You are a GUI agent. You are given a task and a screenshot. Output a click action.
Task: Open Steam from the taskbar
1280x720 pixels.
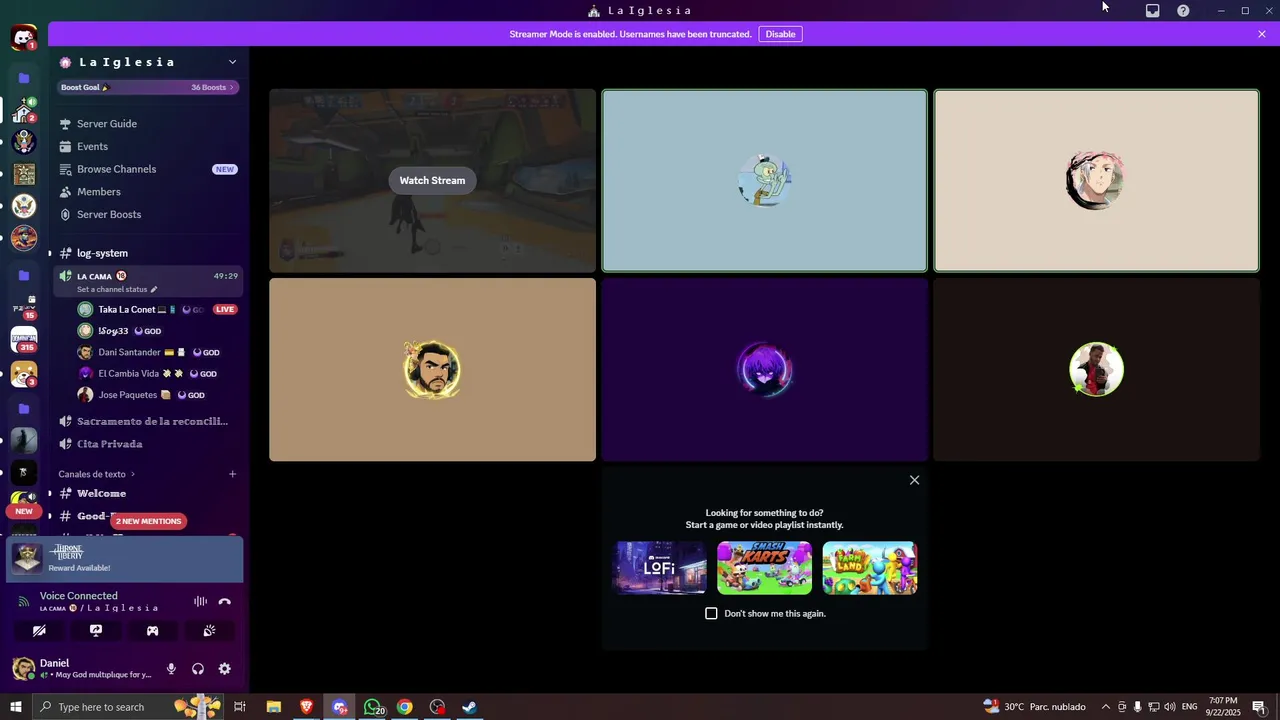469,707
